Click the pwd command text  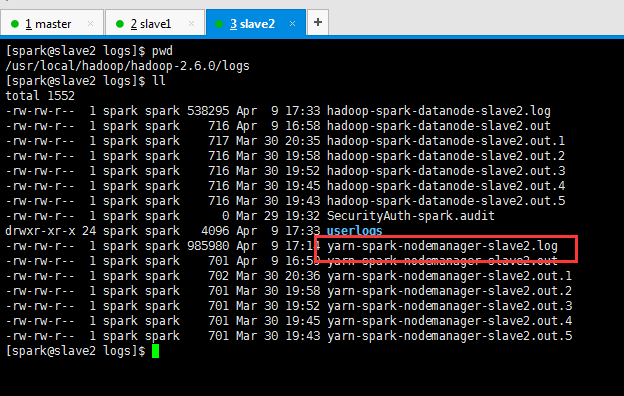point(162,51)
